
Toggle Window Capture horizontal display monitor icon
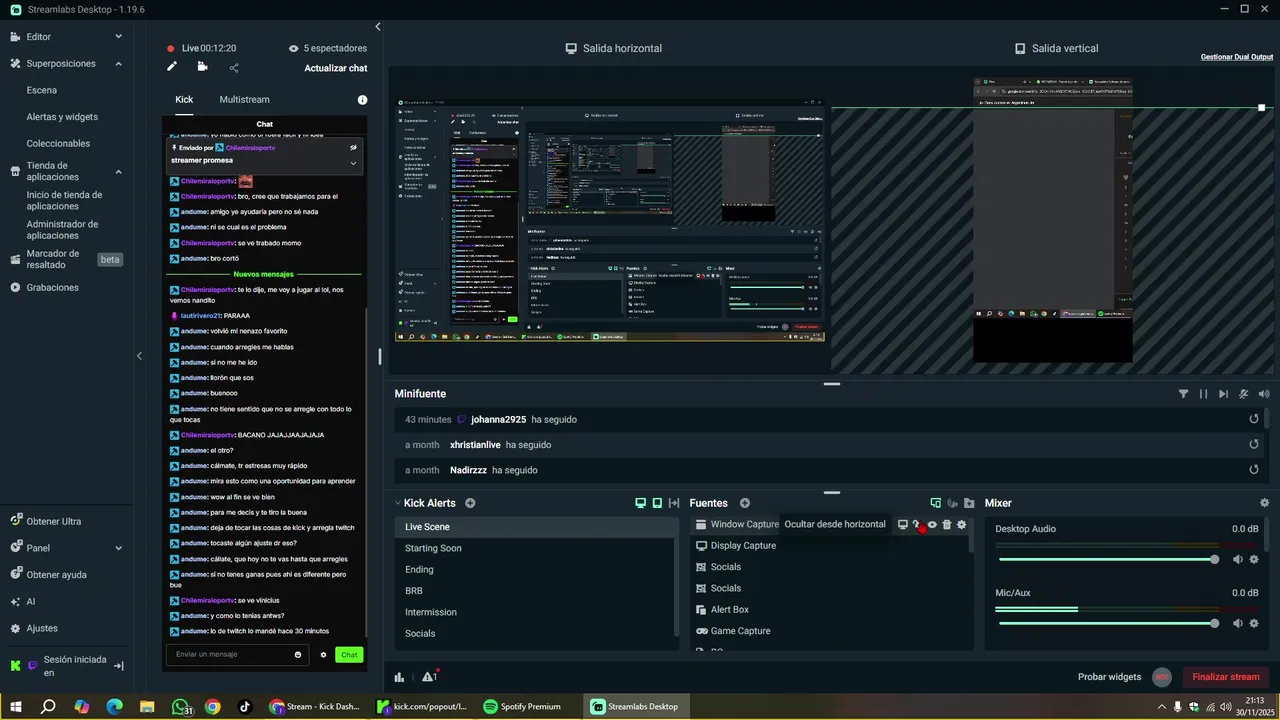[x=902, y=524]
